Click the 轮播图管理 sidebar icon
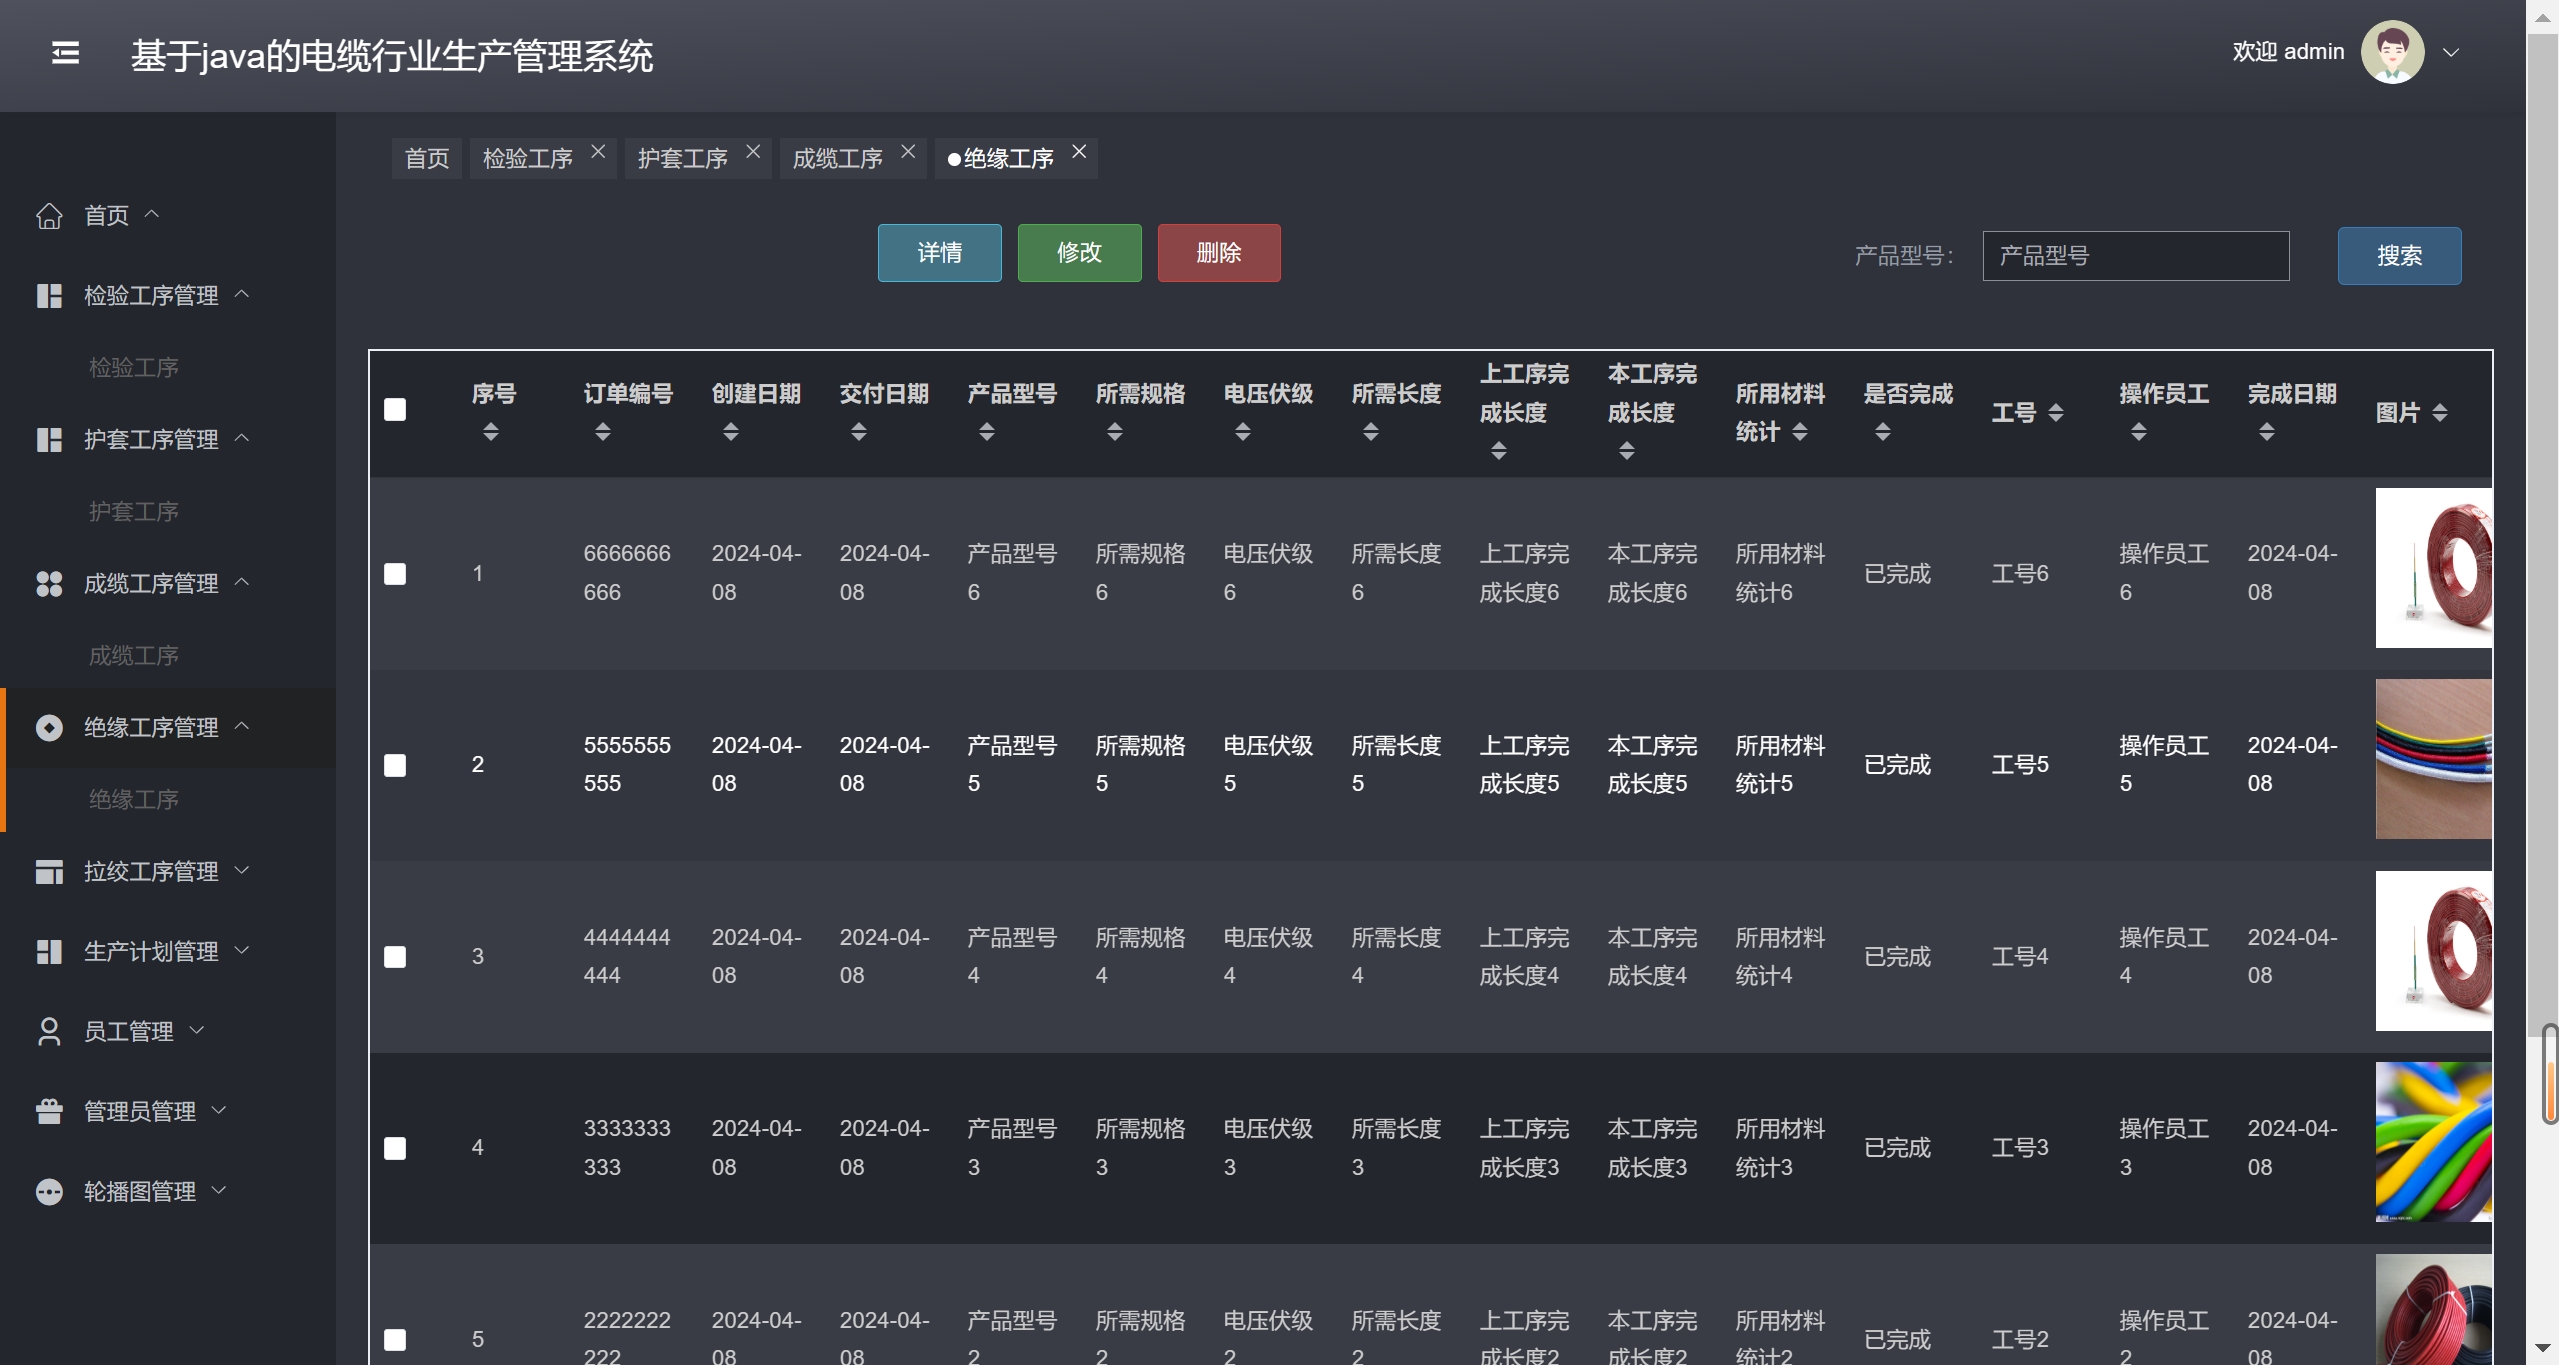2559x1365 pixels. click(49, 1192)
